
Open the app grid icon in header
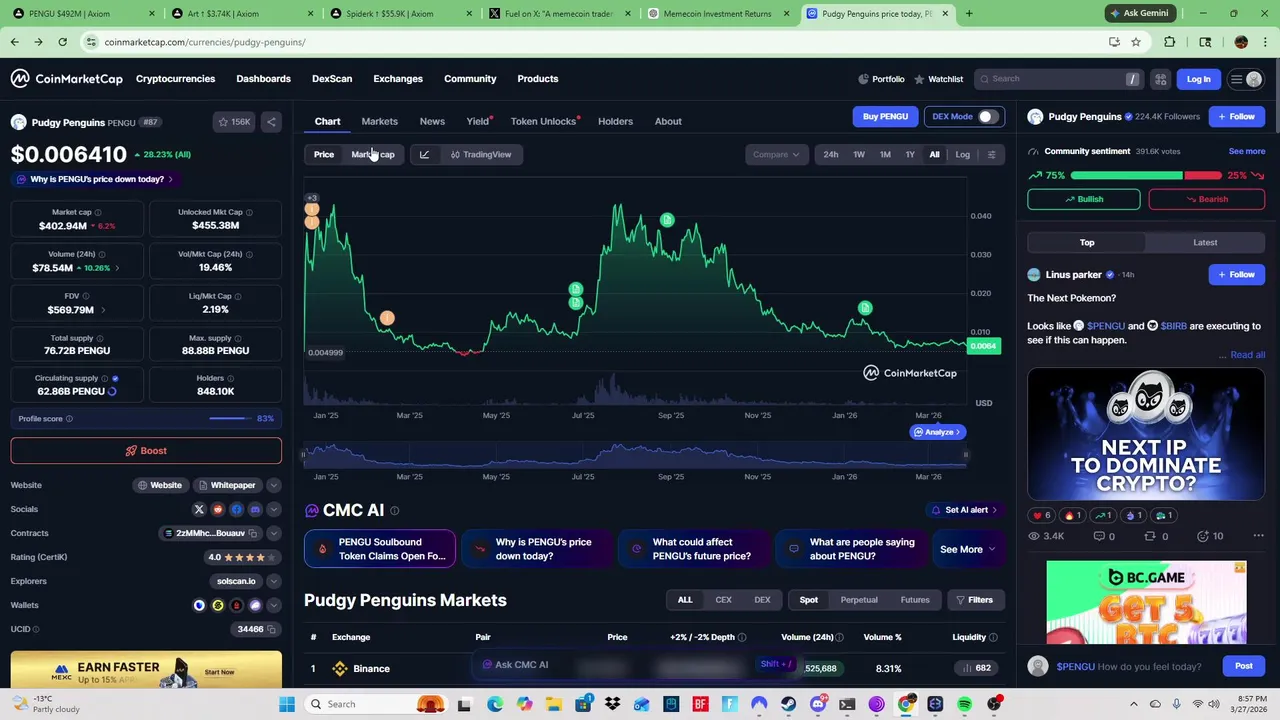[1160, 79]
